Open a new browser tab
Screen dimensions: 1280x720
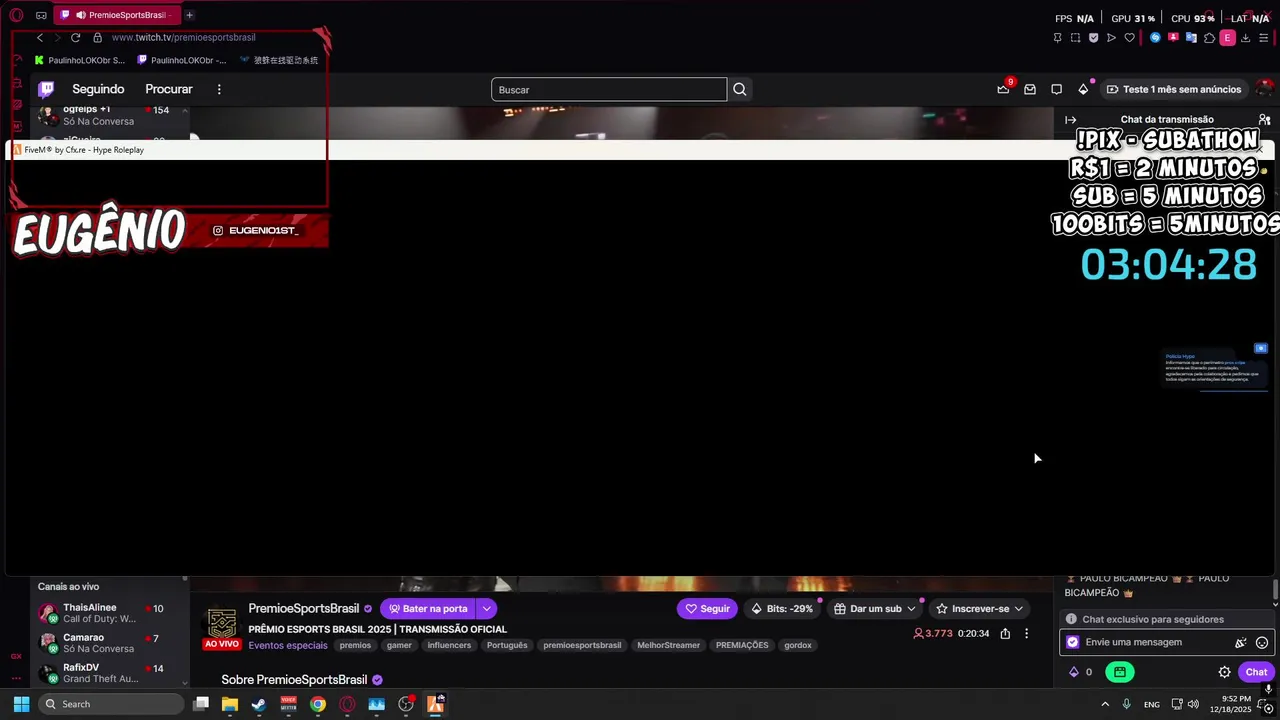(x=189, y=15)
